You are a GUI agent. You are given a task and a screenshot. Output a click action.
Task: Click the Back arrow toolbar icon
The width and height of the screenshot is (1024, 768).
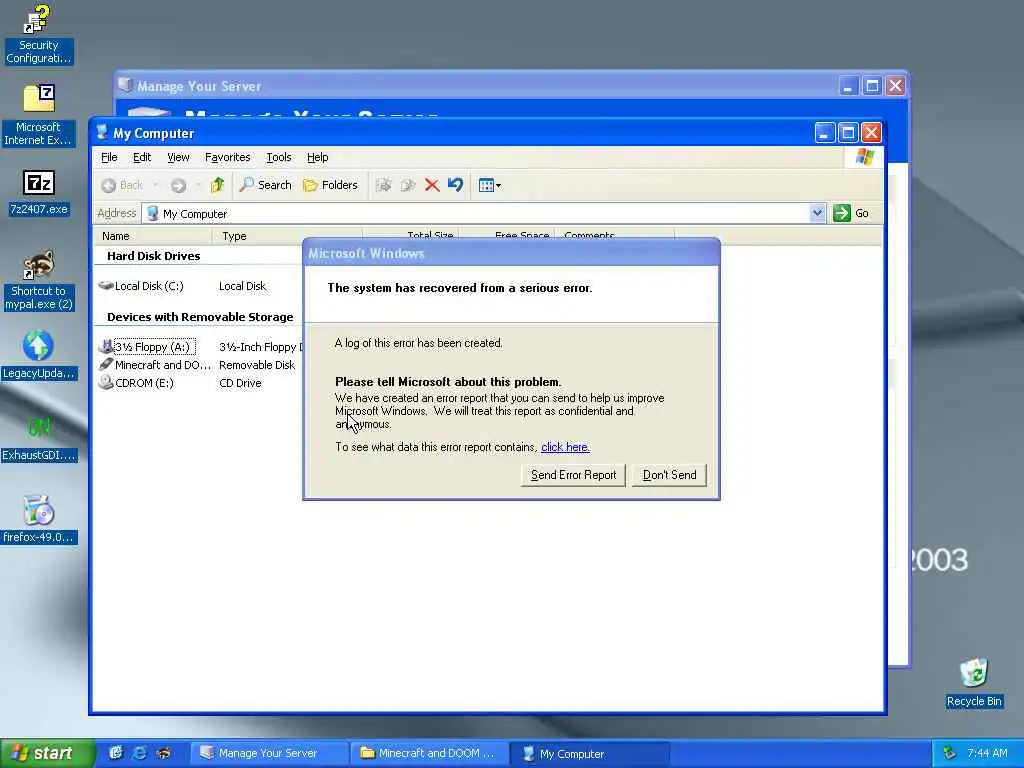click(x=108, y=185)
